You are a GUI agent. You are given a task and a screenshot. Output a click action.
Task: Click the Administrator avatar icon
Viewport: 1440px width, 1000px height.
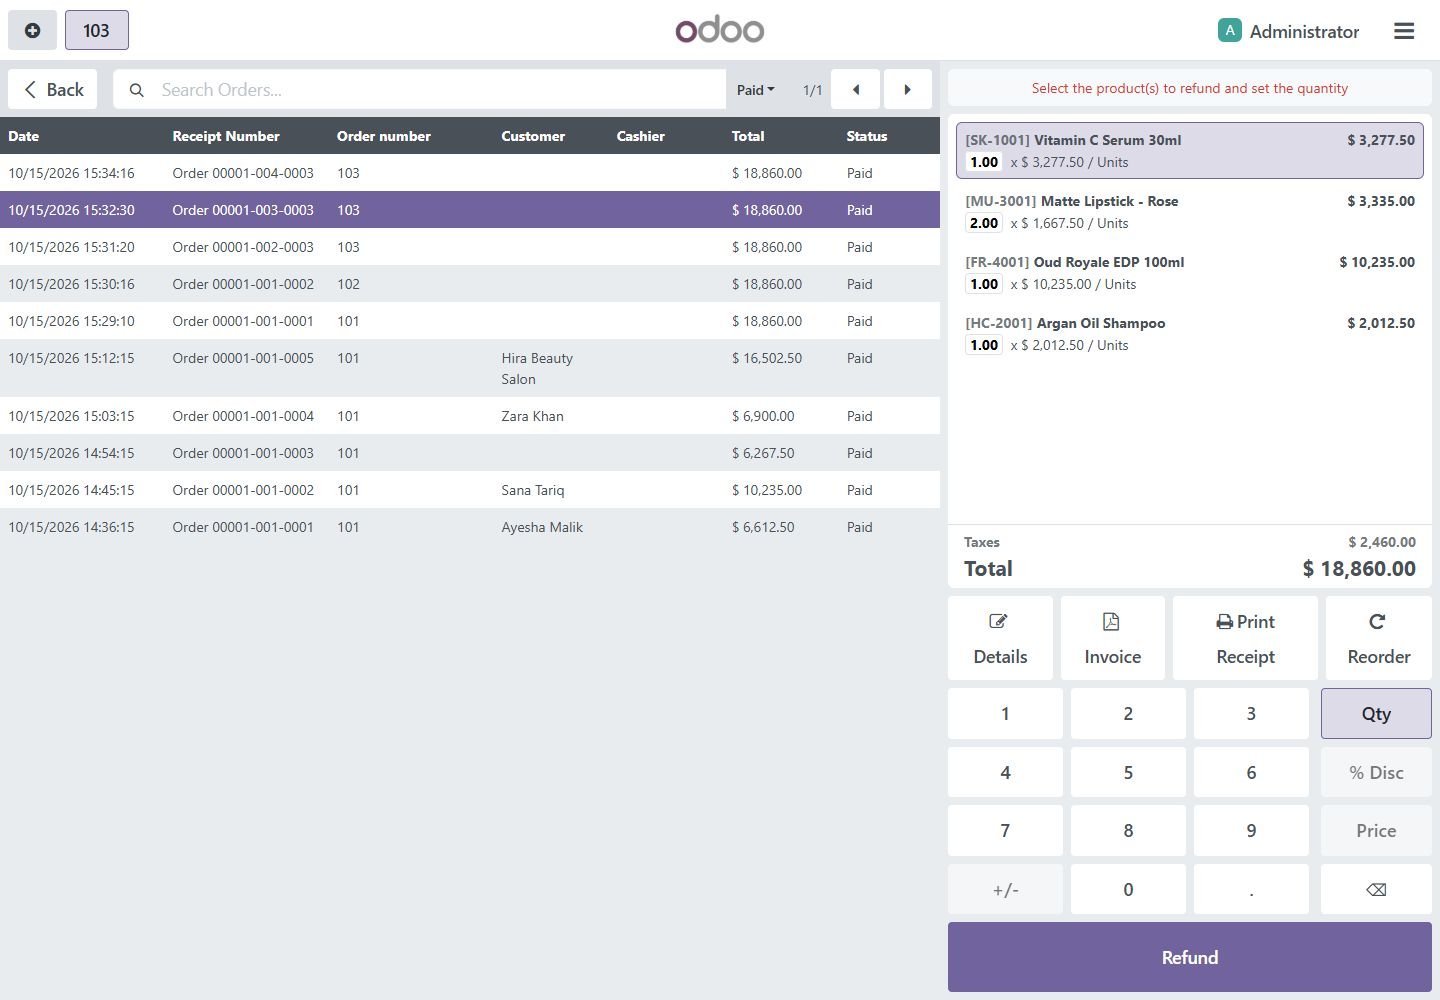[x=1229, y=30]
